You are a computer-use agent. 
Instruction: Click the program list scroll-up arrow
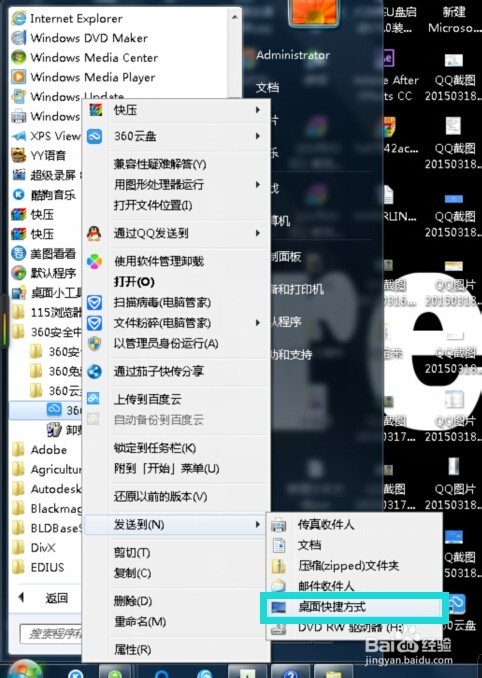(x=234, y=17)
